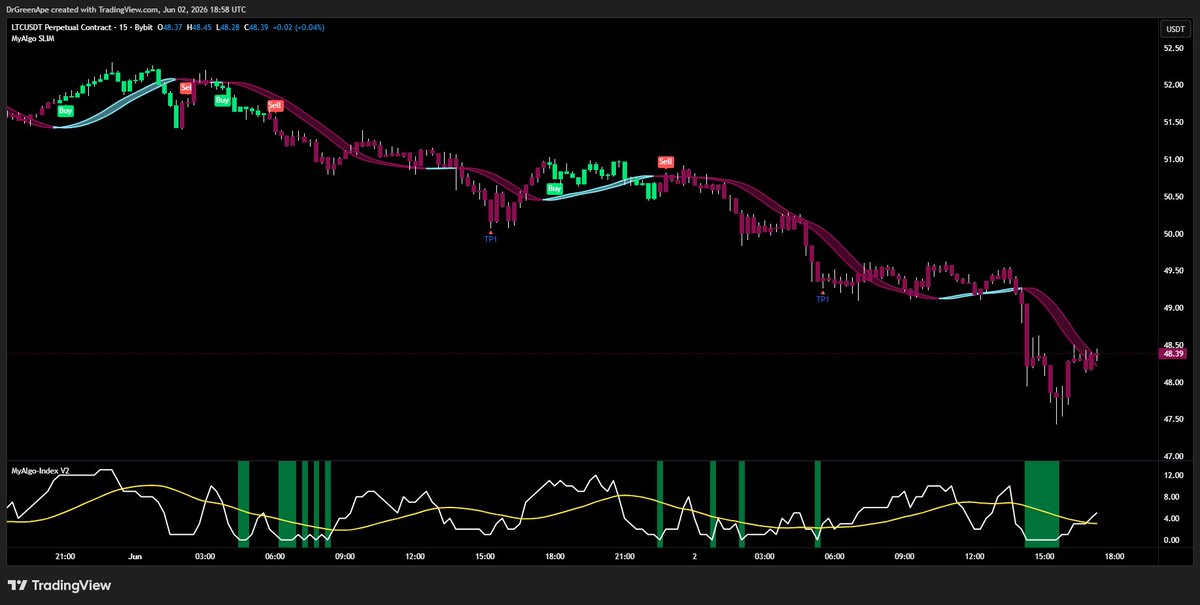Click the 4.00 indicator axis label
The height and width of the screenshot is (605, 1200).
click(1174, 519)
